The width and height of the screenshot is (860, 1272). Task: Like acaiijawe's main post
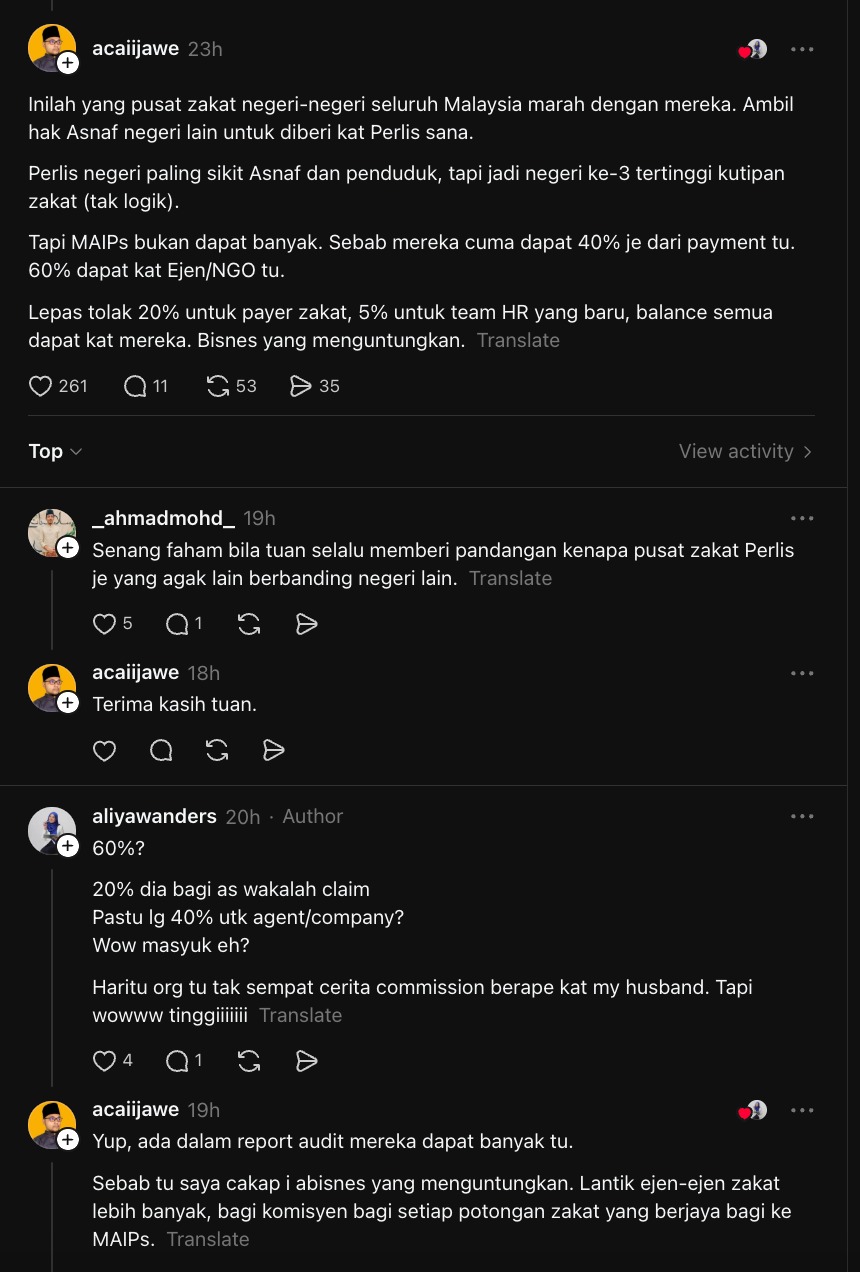39,386
